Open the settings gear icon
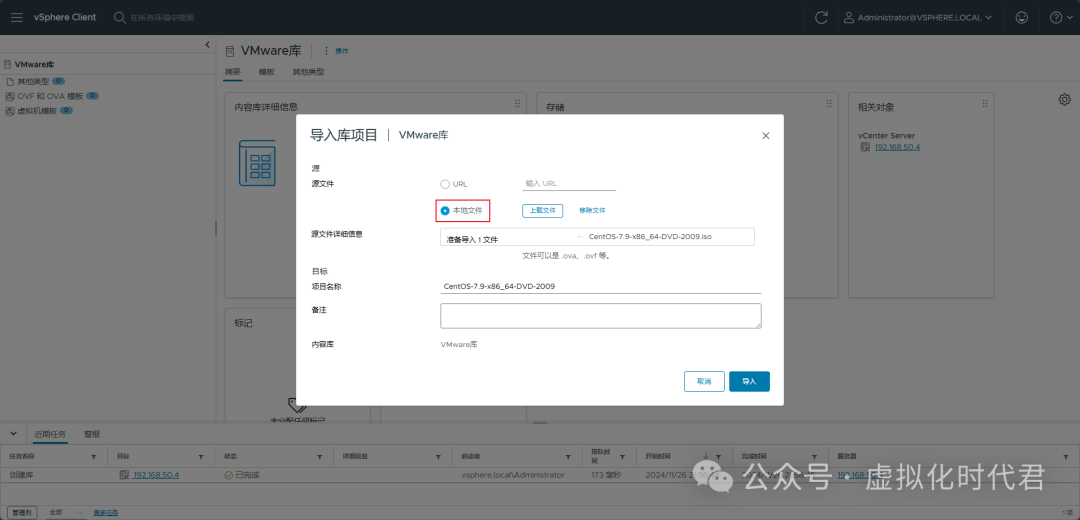The image size is (1080, 520). [1064, 100]
